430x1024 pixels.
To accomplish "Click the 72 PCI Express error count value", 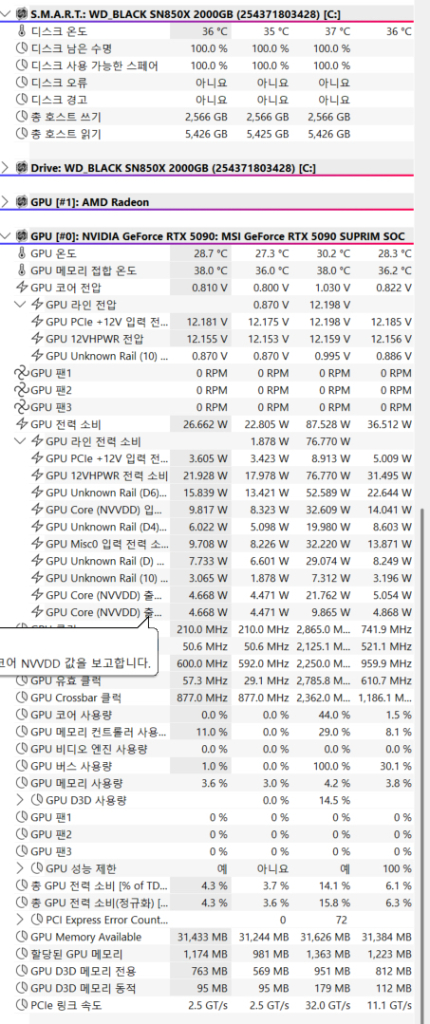I will 344,920.
